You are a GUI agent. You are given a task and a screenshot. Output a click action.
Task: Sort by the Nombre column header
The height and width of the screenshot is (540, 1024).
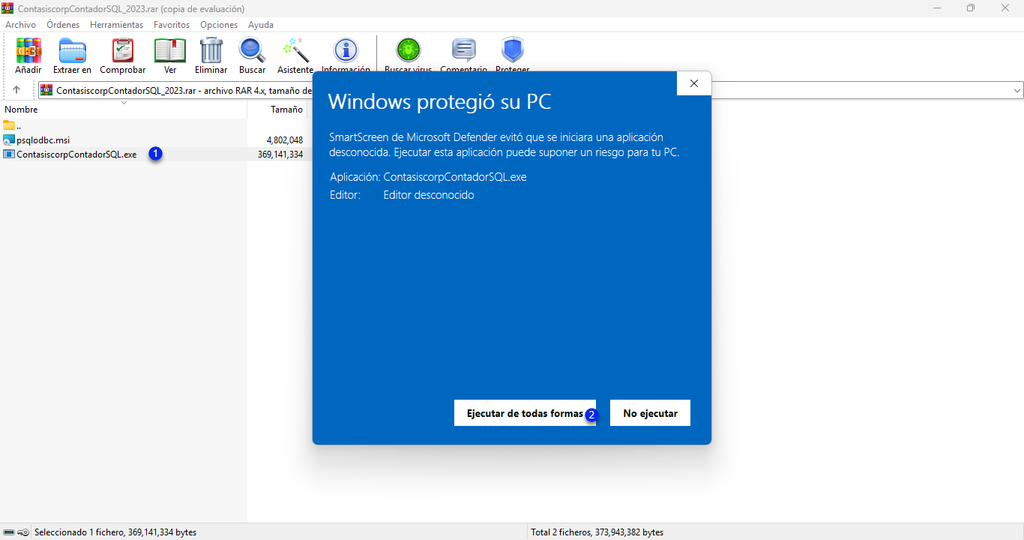21,109
